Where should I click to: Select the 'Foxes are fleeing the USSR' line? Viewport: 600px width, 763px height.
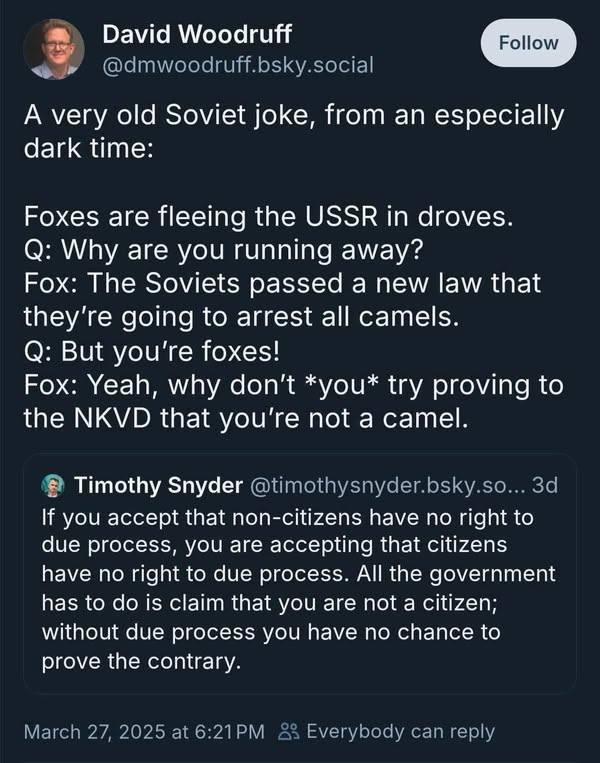pos(269,217)
